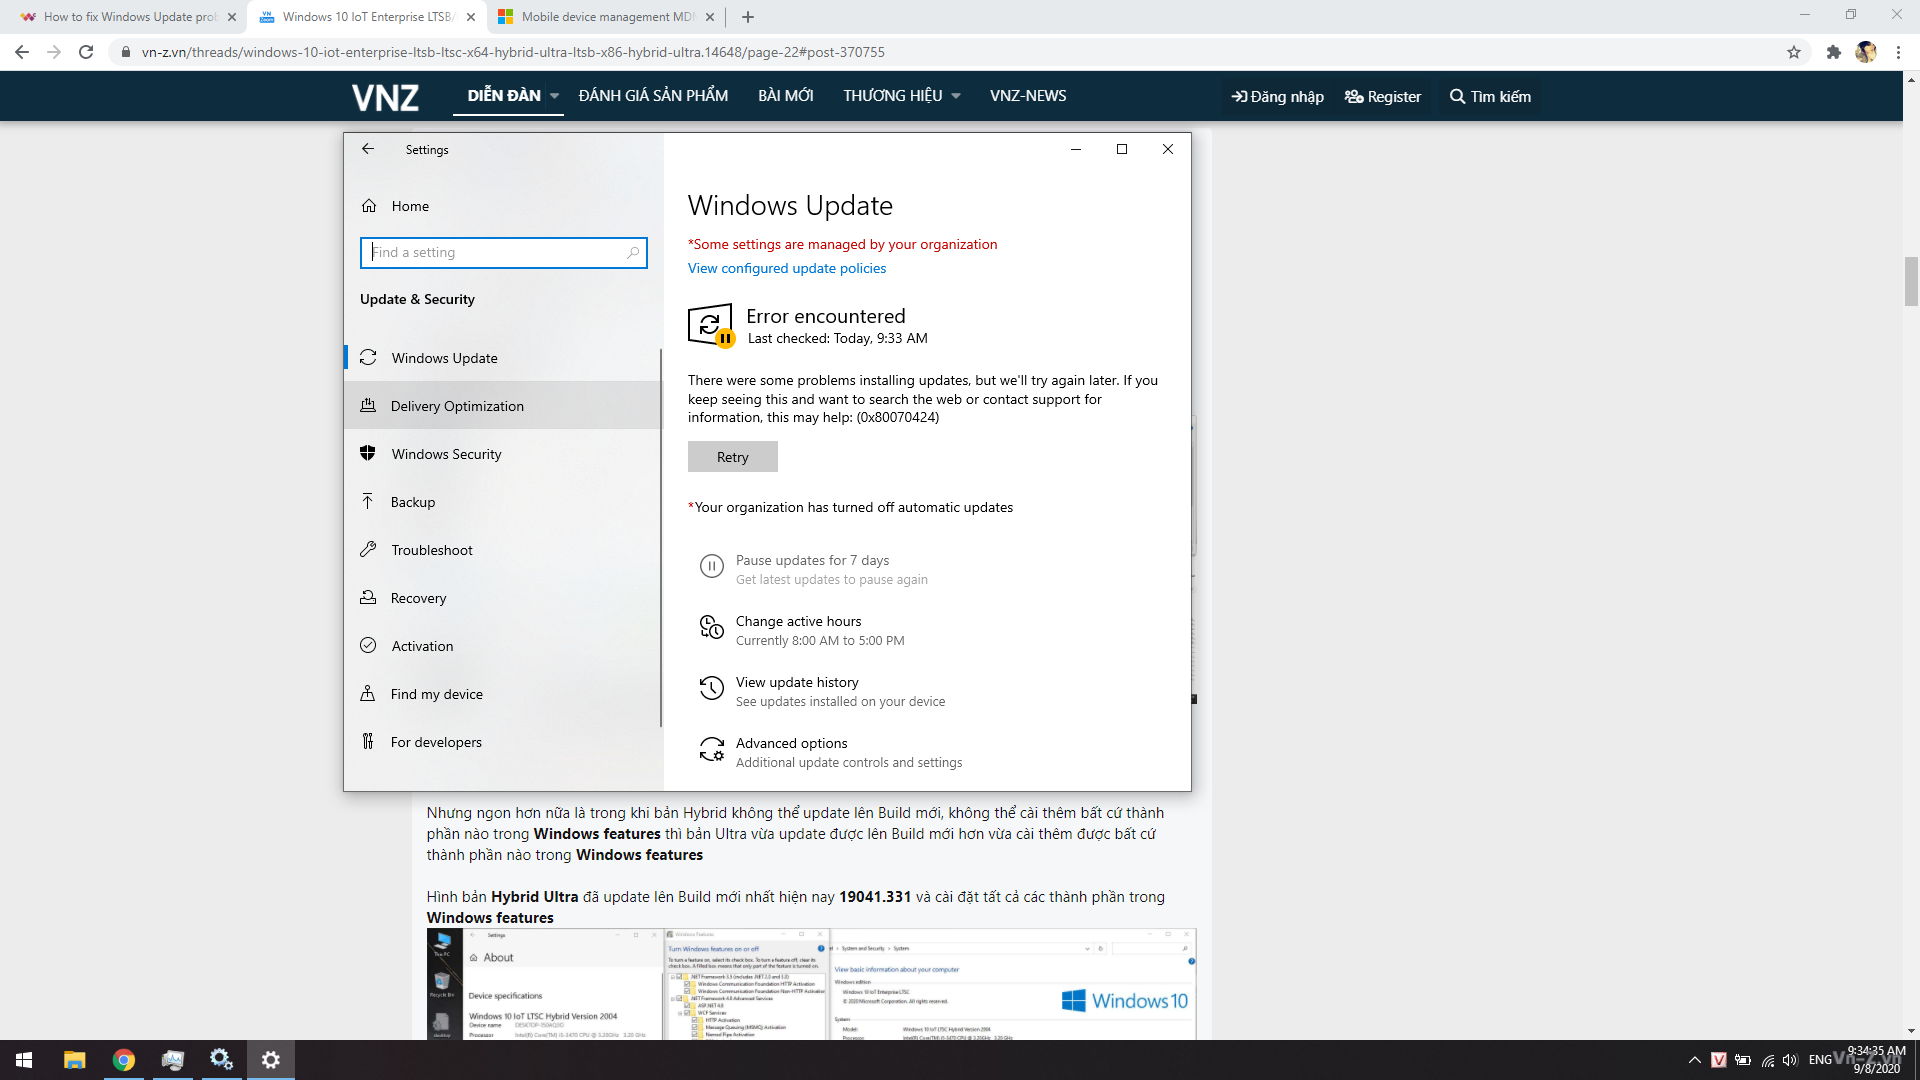Close the How to fix Windows Update tab
Viewport: 1920px width, 1080px height.
tap(232, 17)
